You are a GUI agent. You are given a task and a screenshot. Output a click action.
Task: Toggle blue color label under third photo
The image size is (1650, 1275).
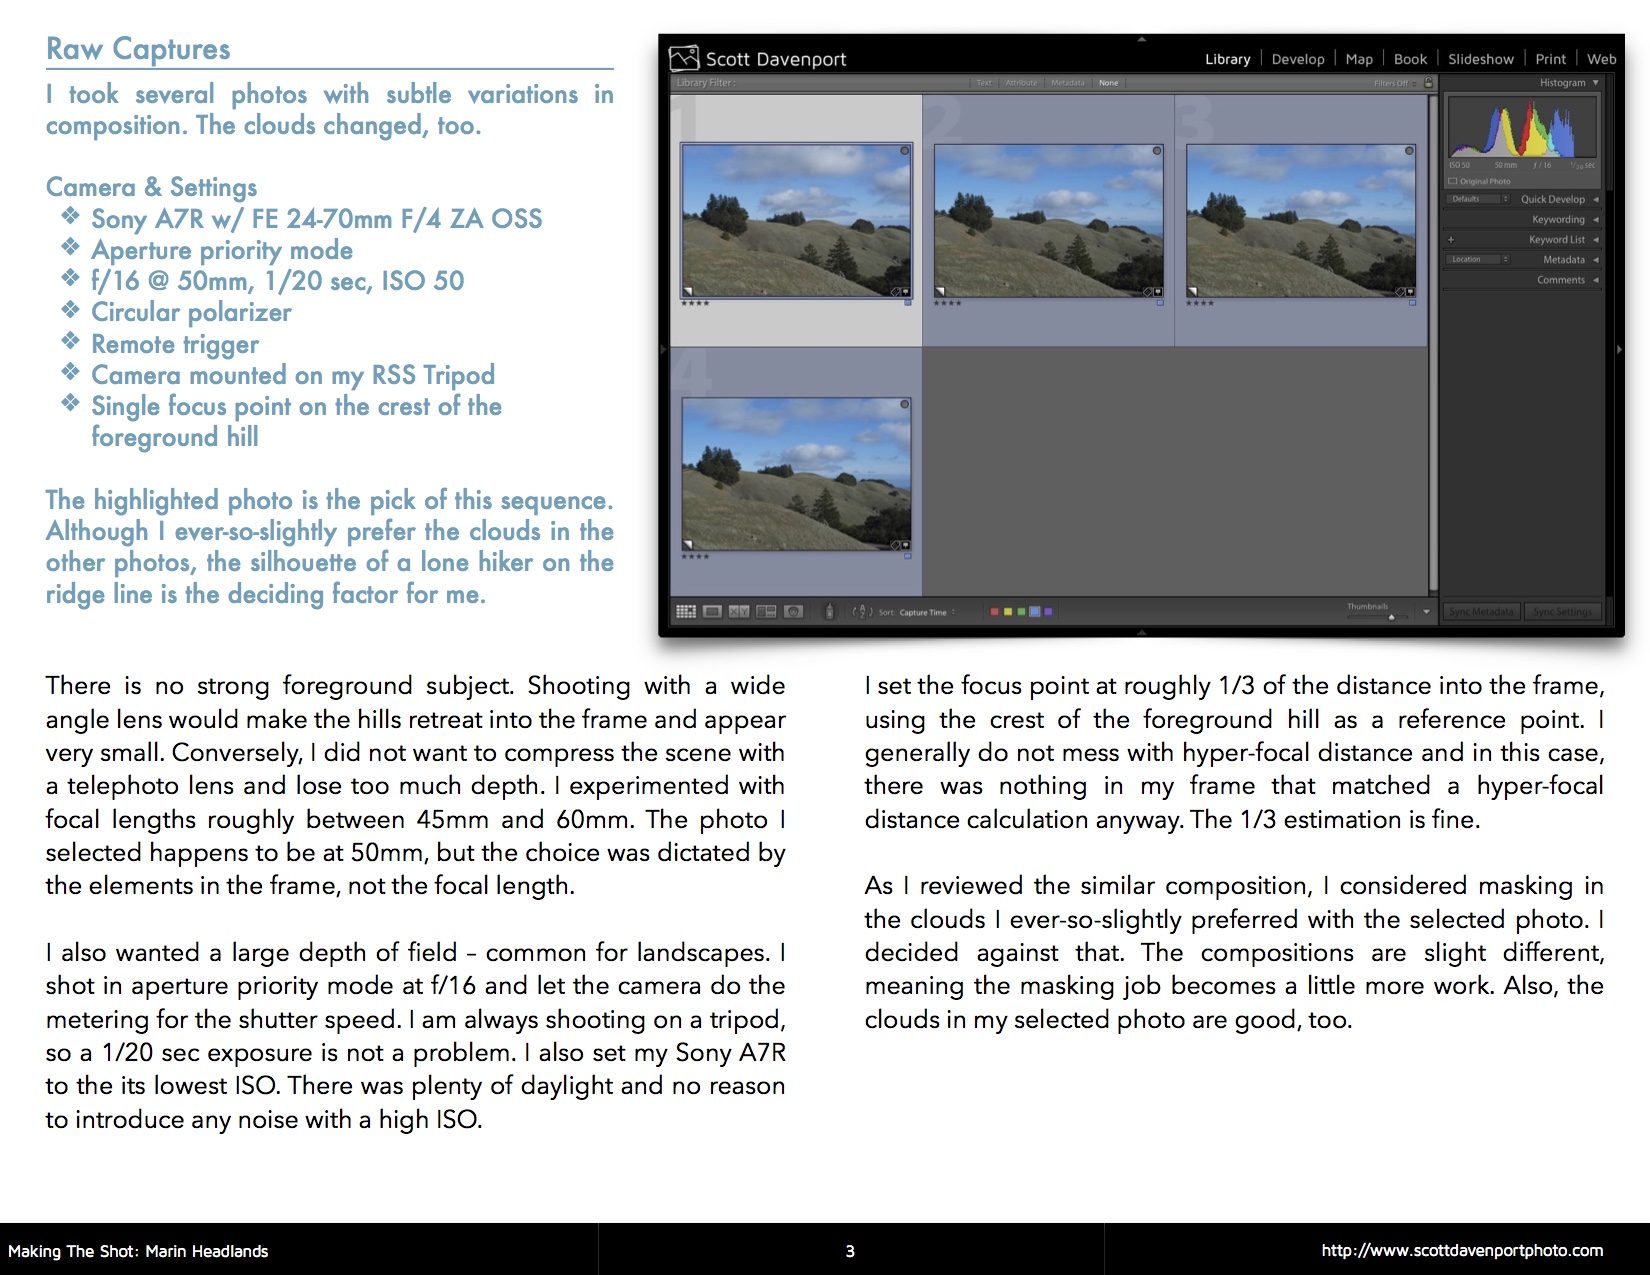(x=1412, y=303)
